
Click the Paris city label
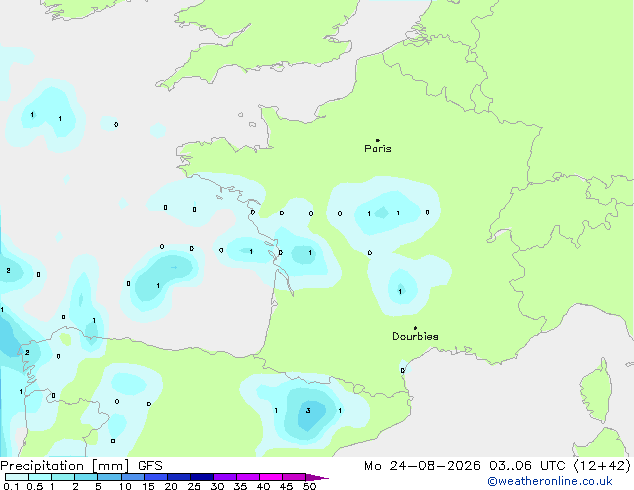click(378, 148)
